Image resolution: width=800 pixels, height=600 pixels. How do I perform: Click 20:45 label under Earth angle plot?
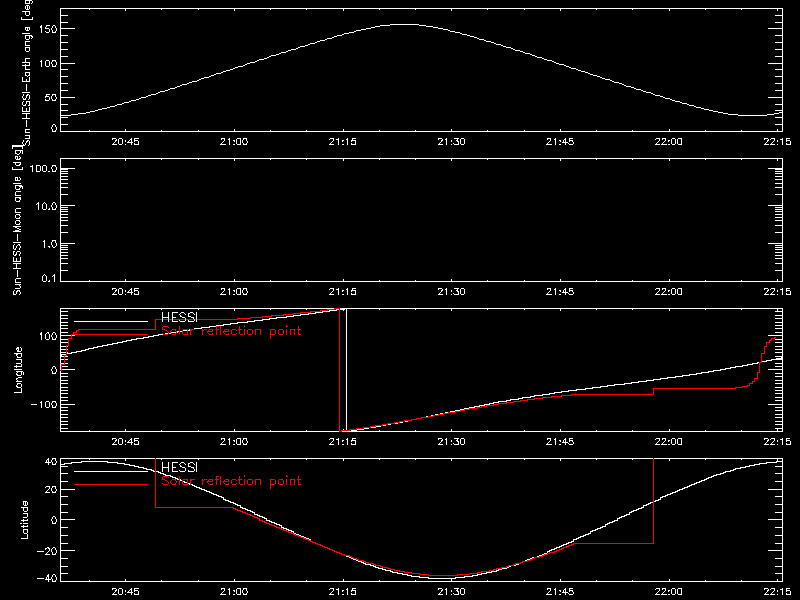coord(126,142)
